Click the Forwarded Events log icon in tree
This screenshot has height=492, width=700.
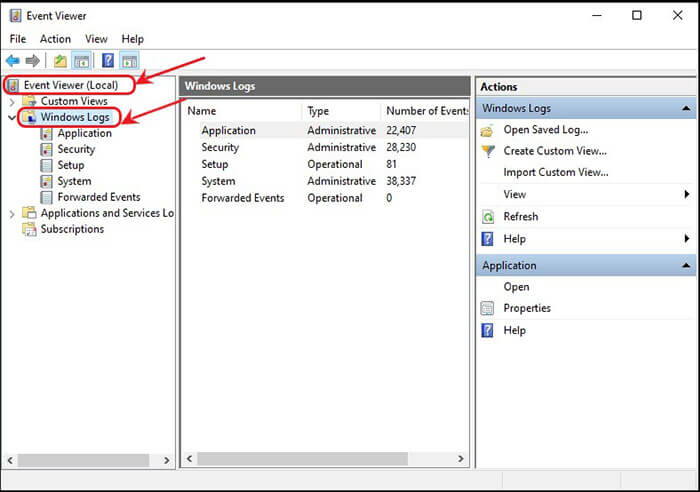coord(46,197)
